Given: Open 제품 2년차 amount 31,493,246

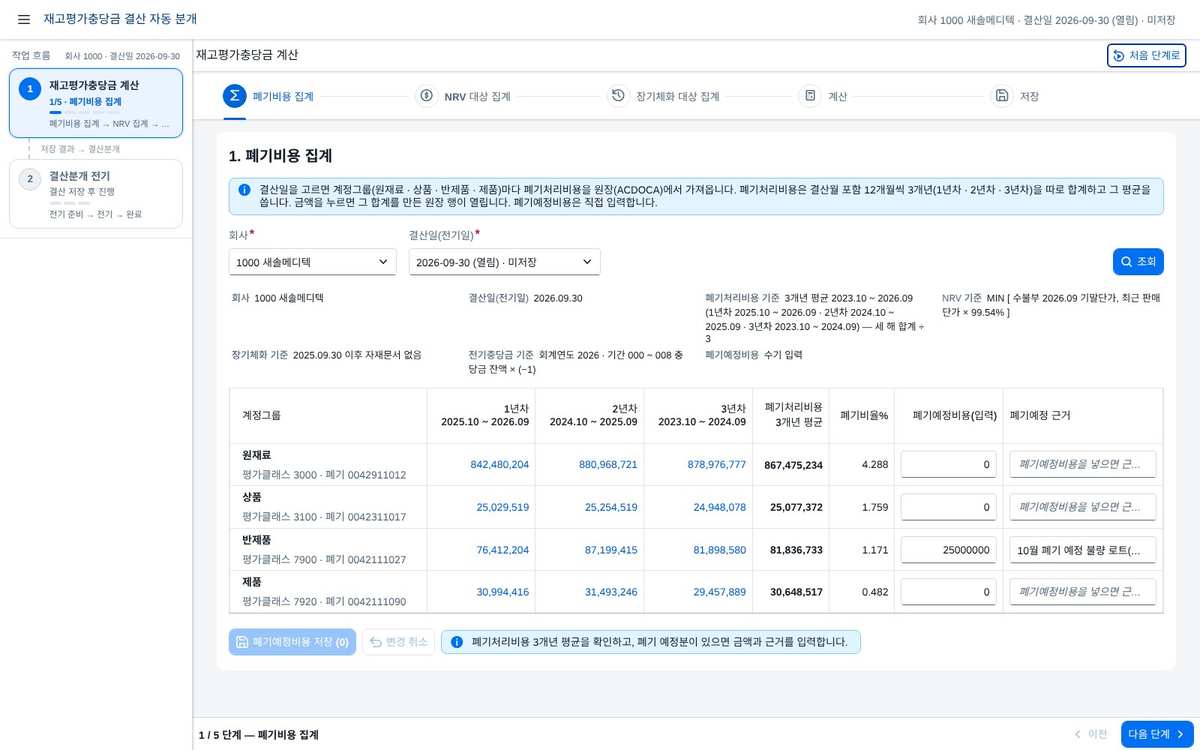Looking at the screenshot, I should coord(611,592).
